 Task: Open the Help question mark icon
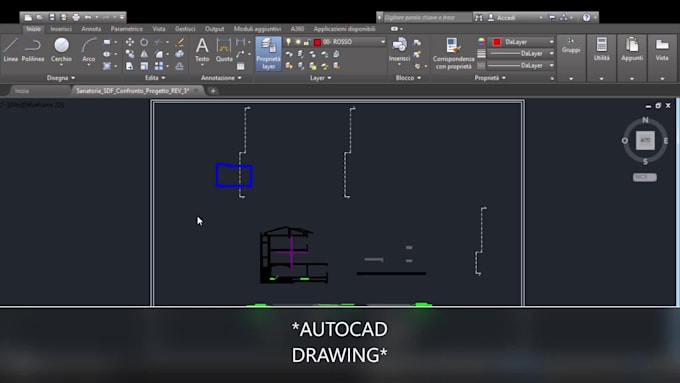pos(586,17)
